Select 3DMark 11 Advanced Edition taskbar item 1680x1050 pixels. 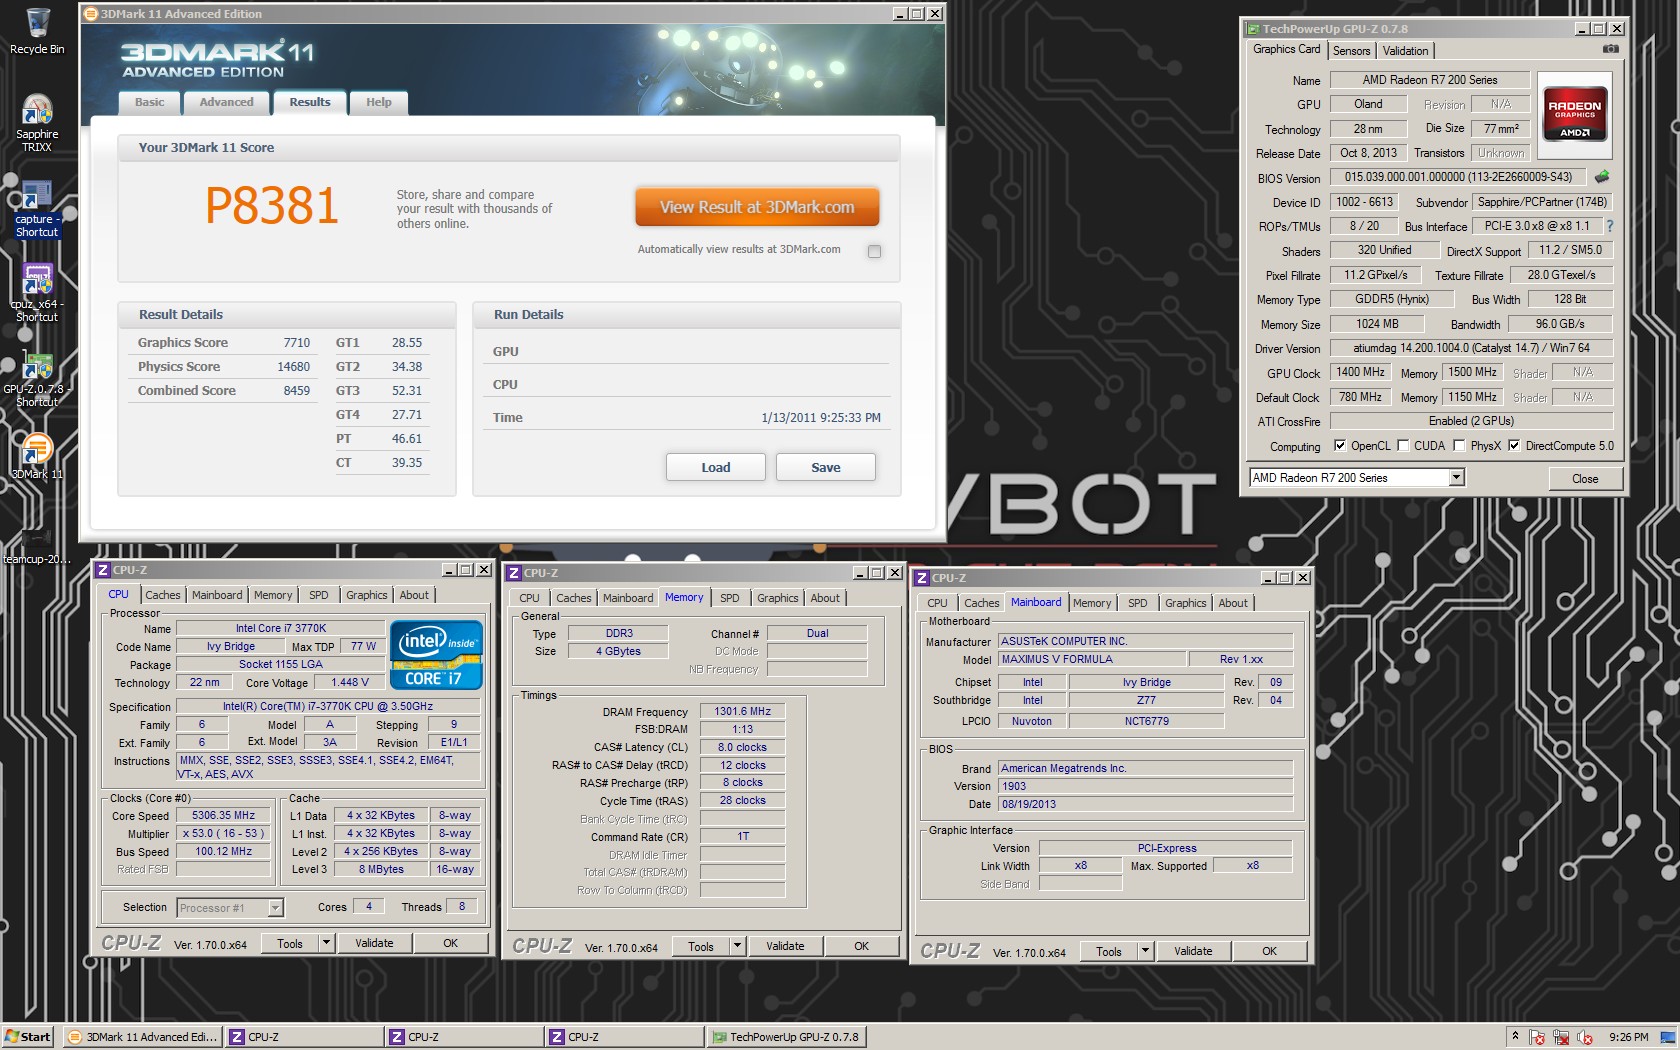(142, 1037)
